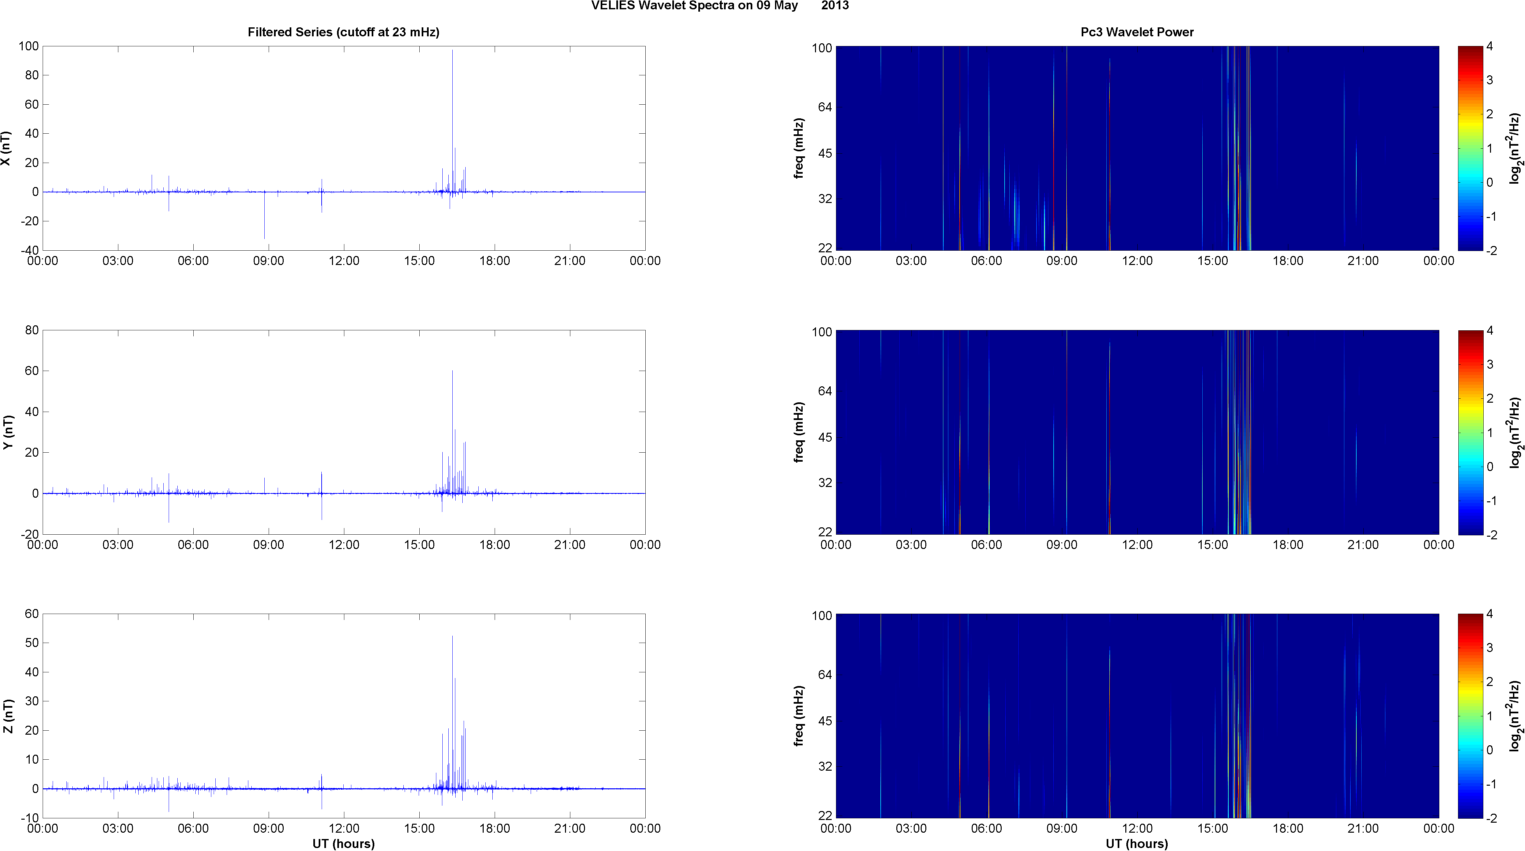
Task: Click the tallest peak in the Z time series
Action: (x=452, y=710)
